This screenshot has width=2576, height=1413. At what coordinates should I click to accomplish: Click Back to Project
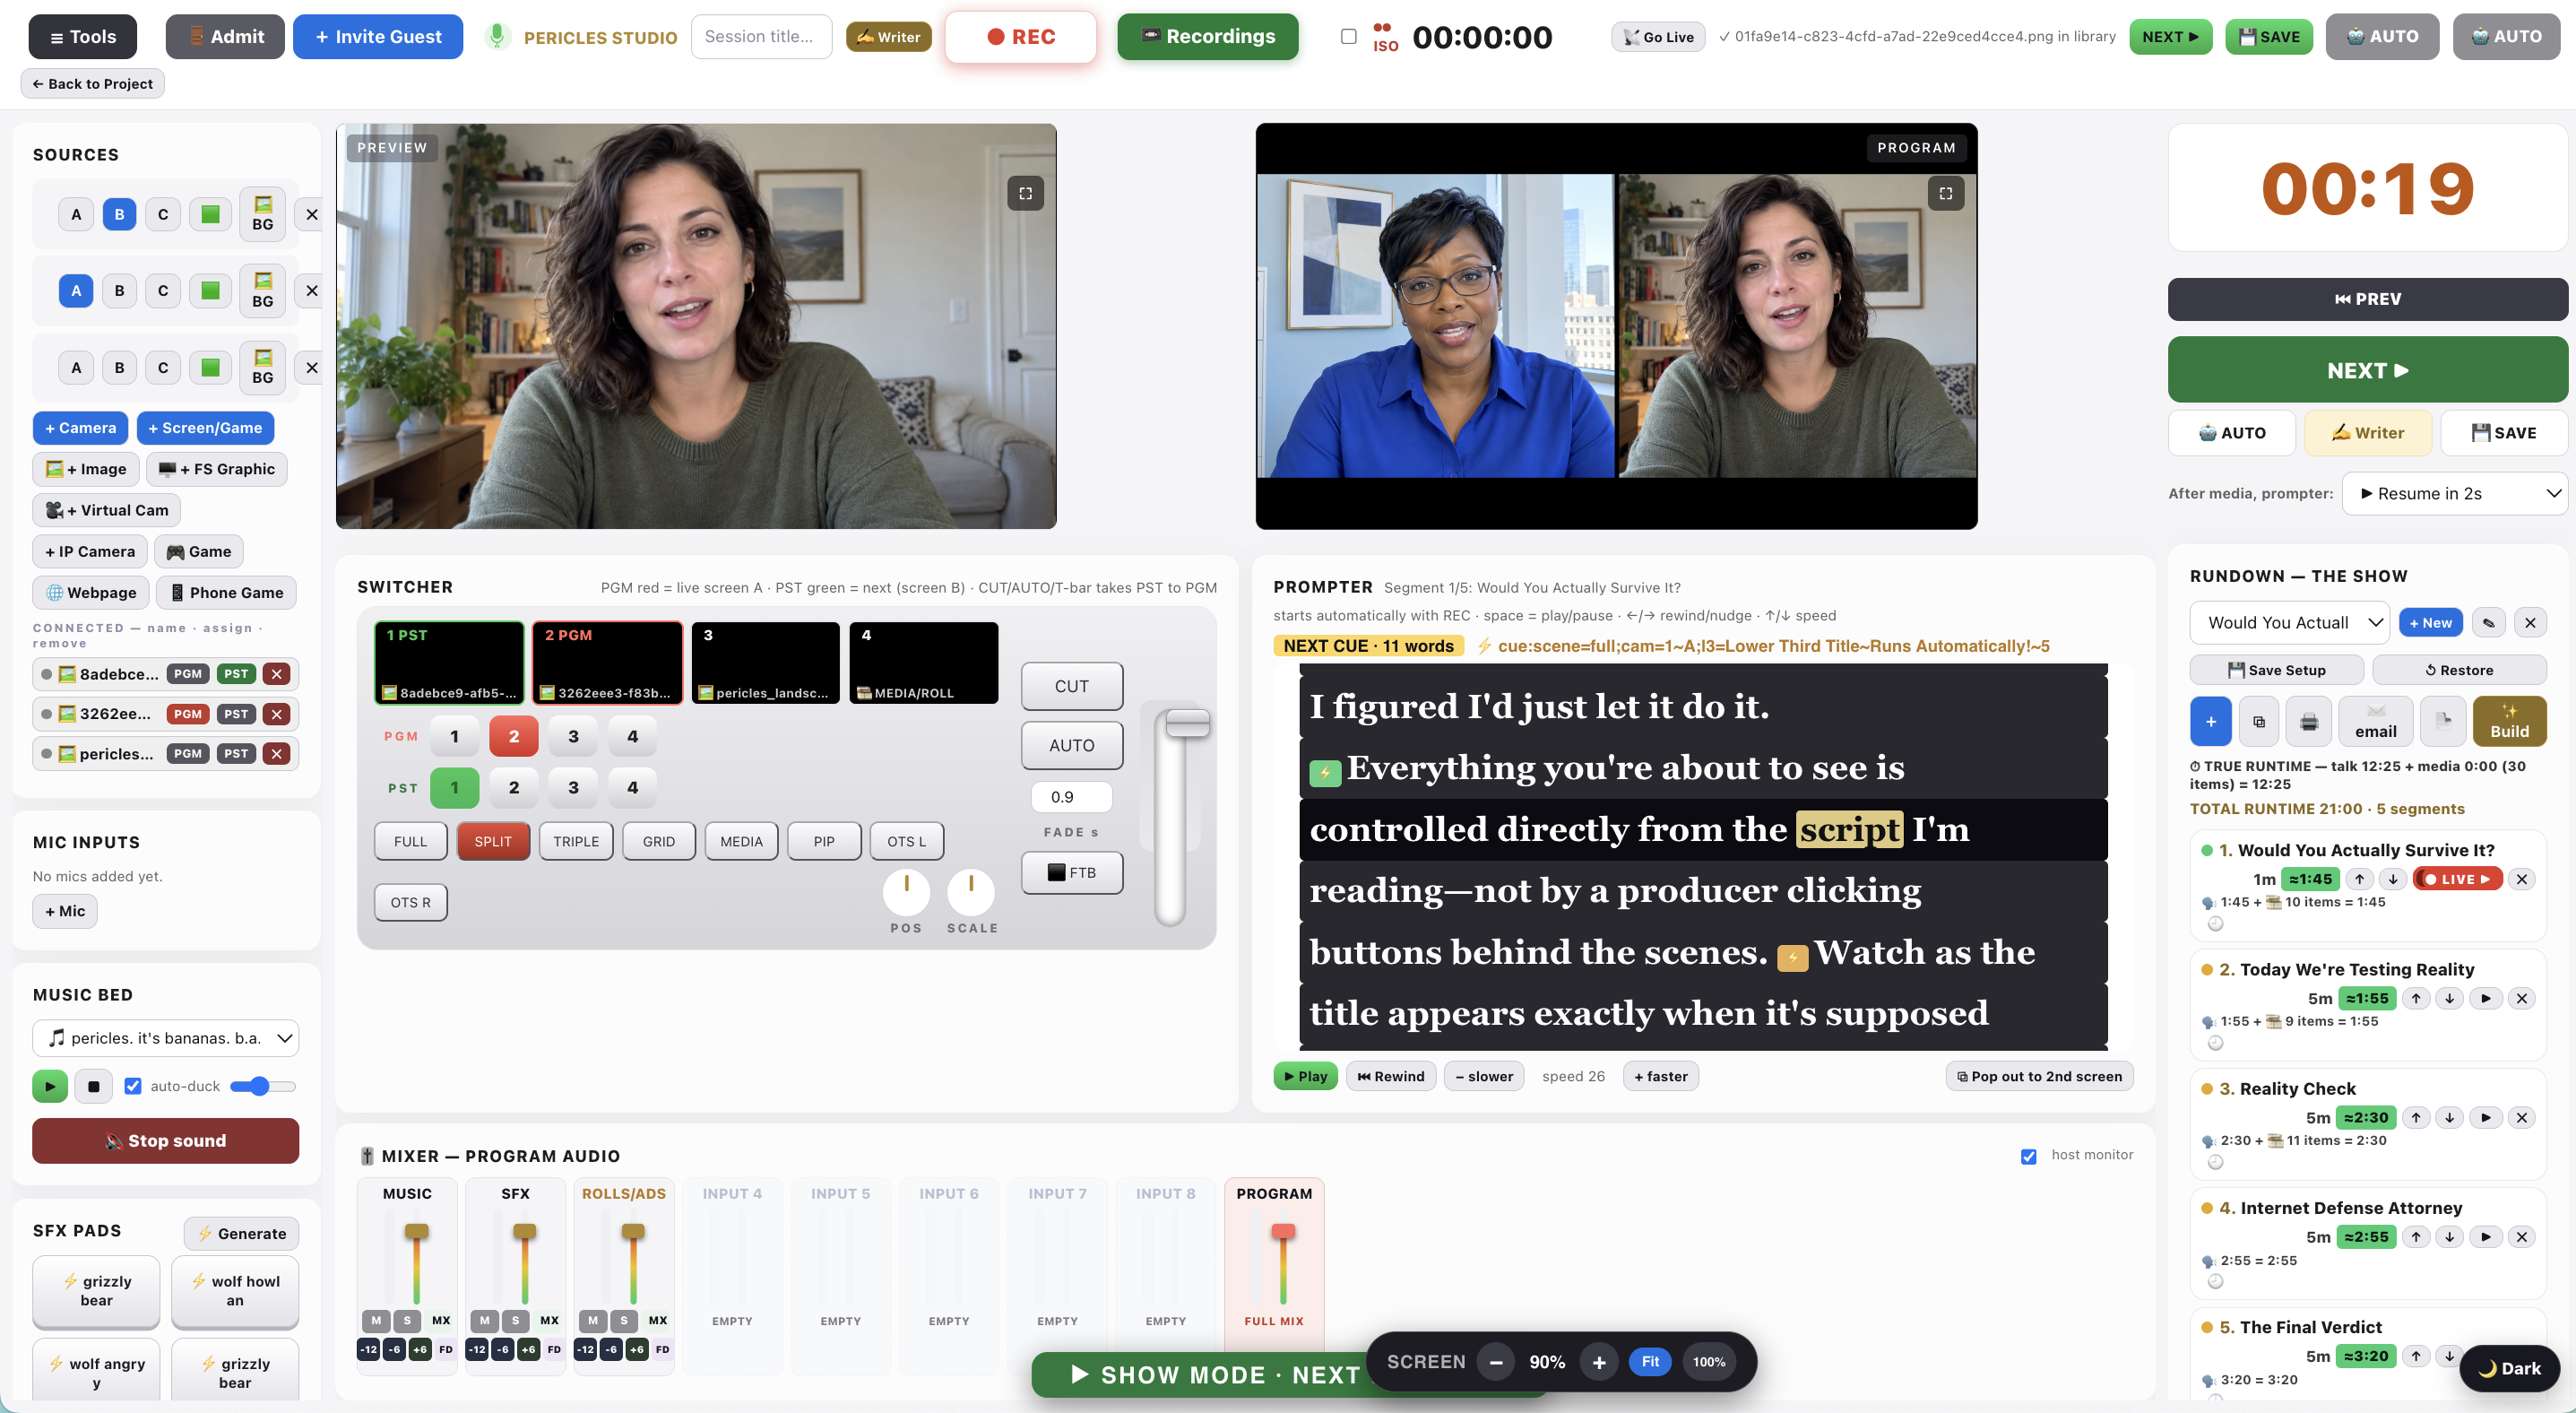point(92,84)
